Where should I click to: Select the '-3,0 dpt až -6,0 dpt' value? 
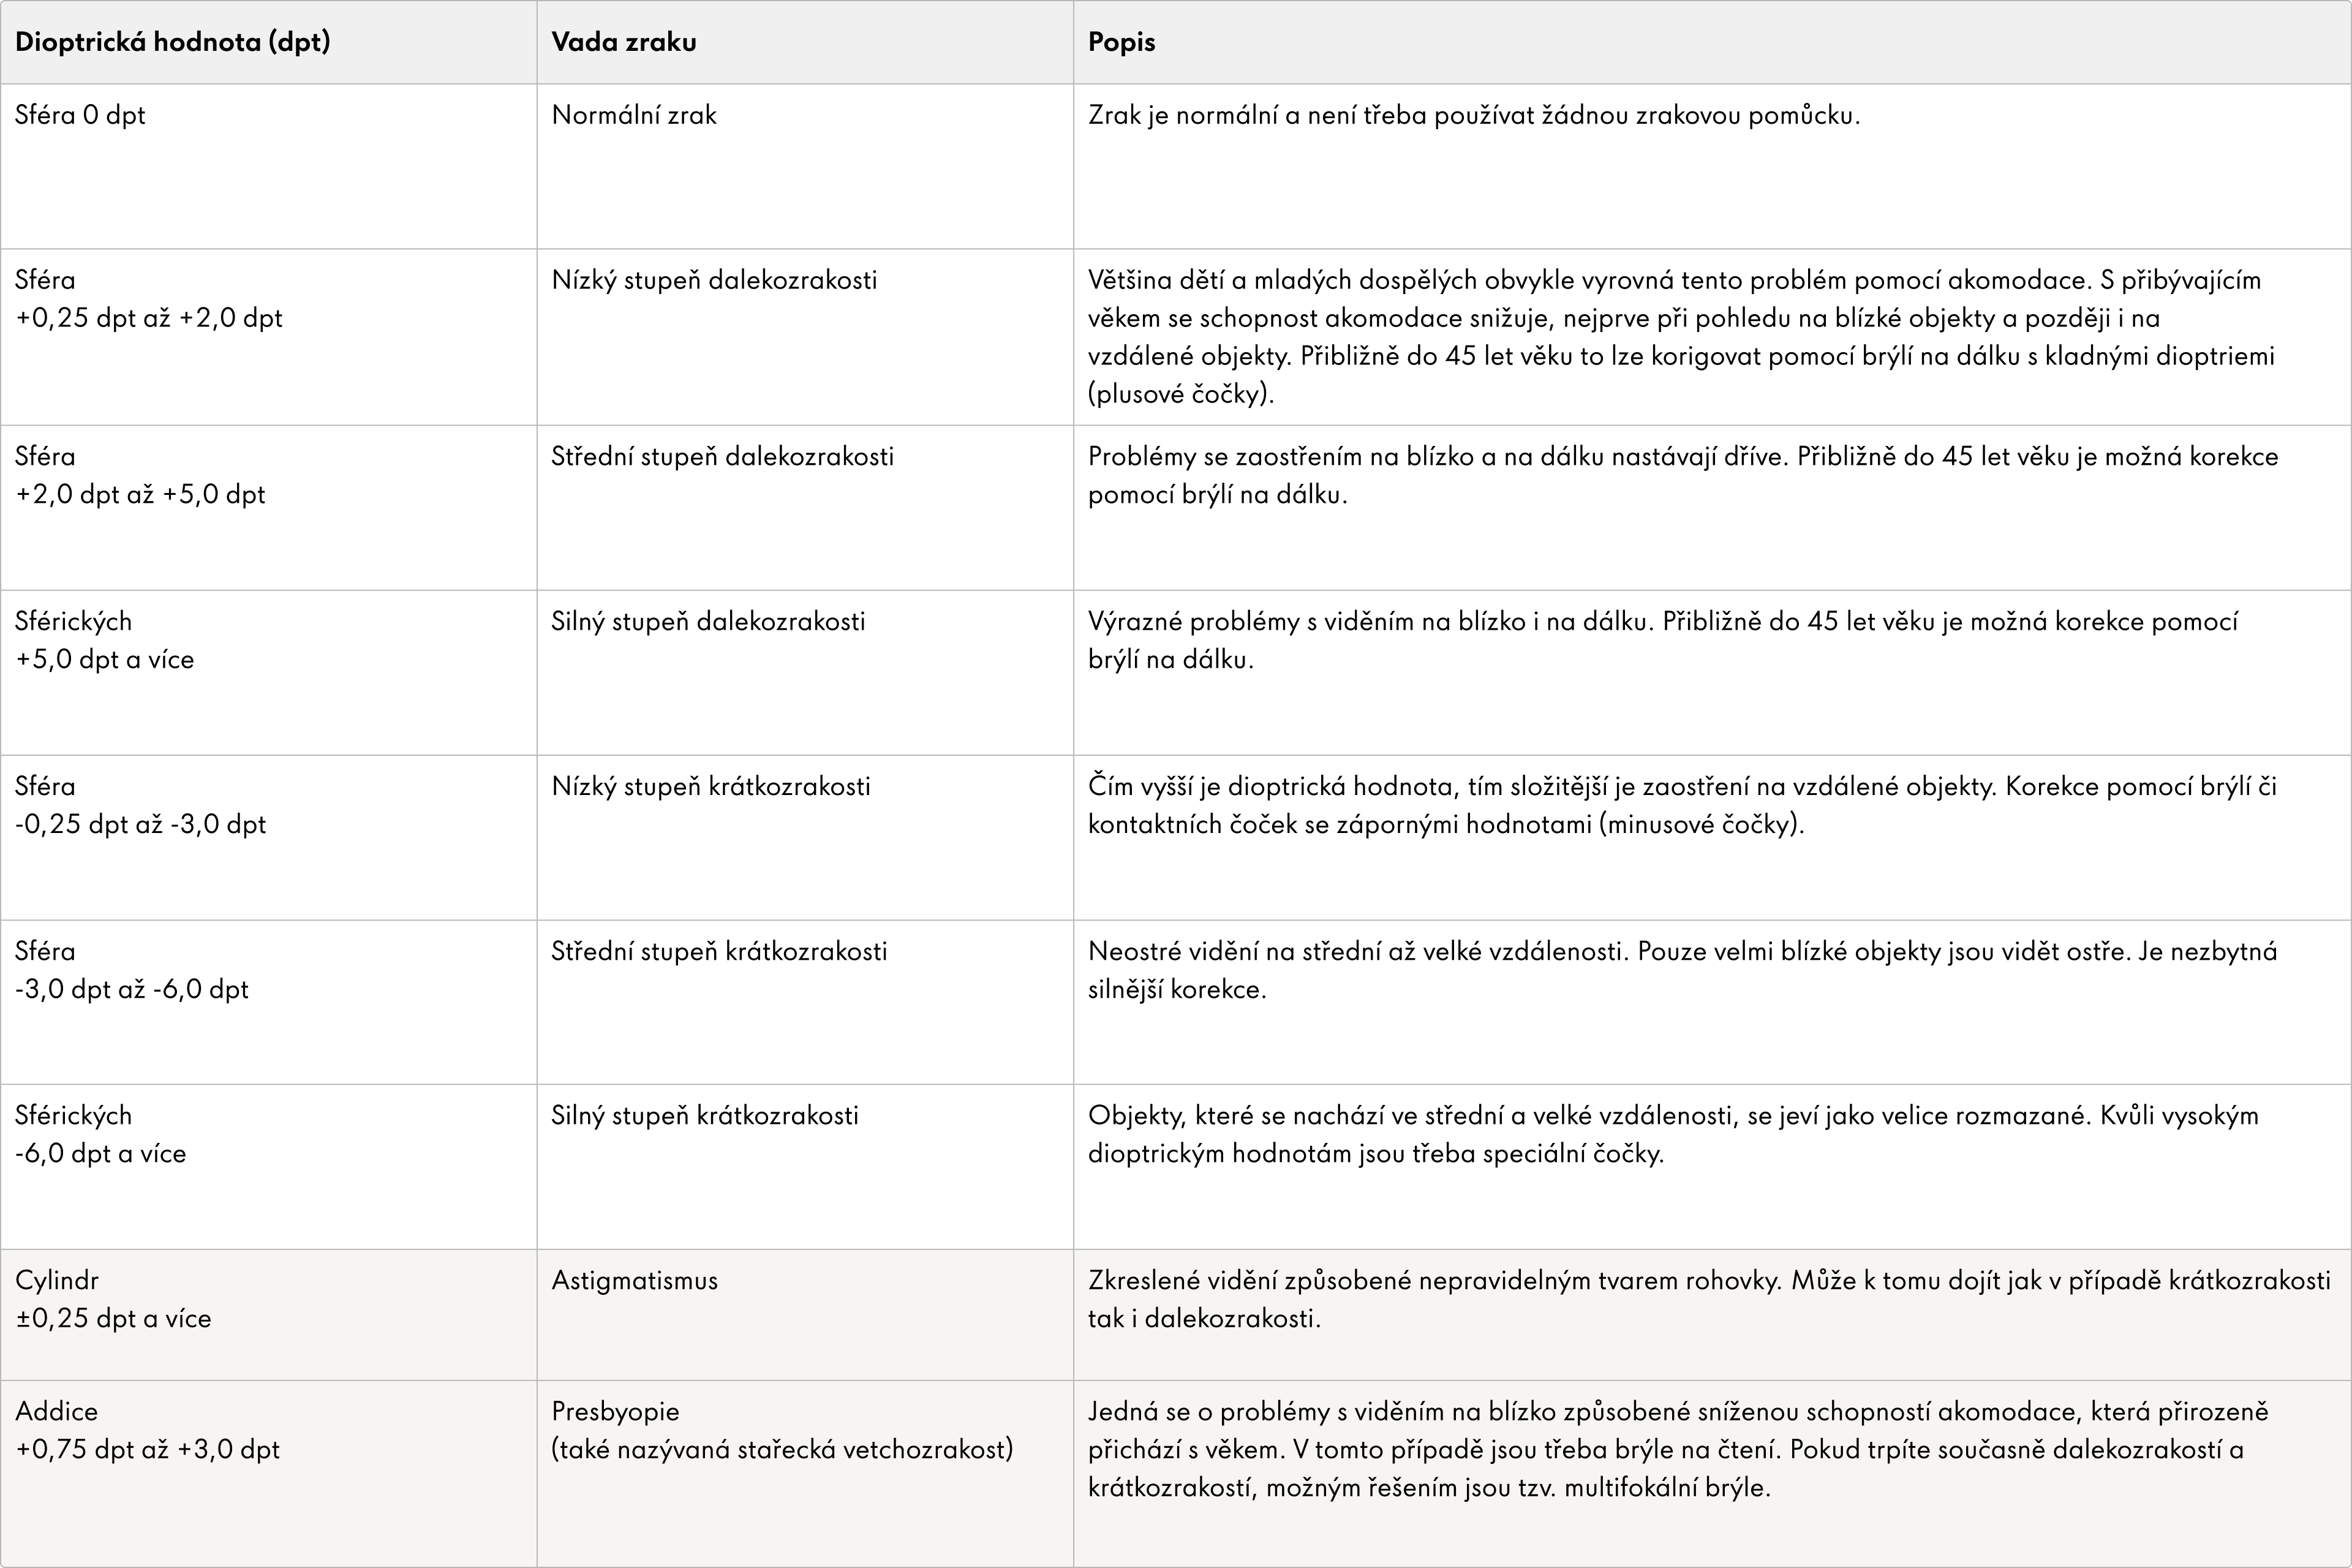[132, 990]
